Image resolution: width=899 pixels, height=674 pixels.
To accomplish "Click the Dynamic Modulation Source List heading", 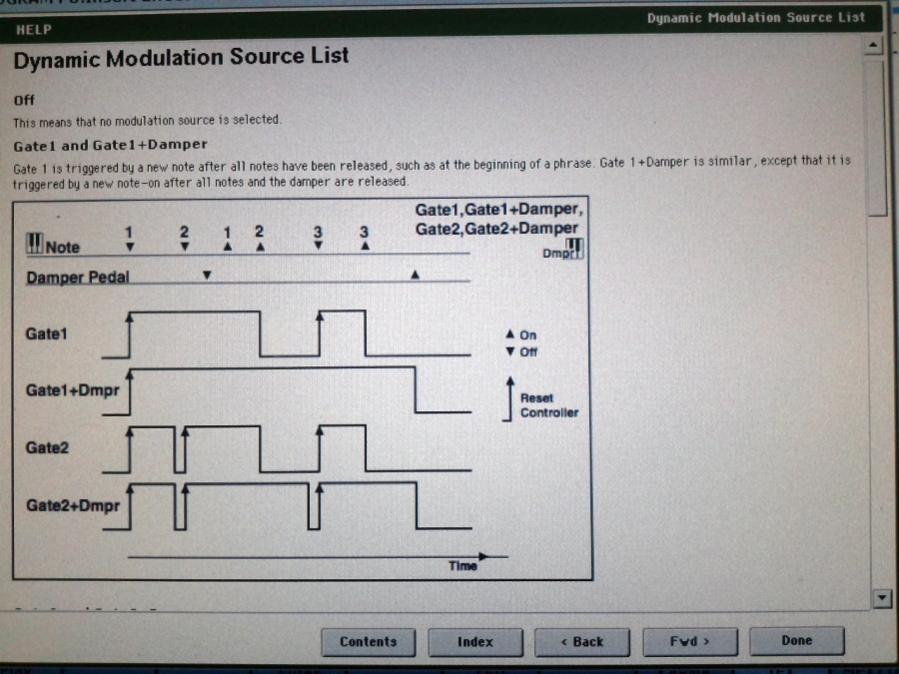I will pos(181,57).
